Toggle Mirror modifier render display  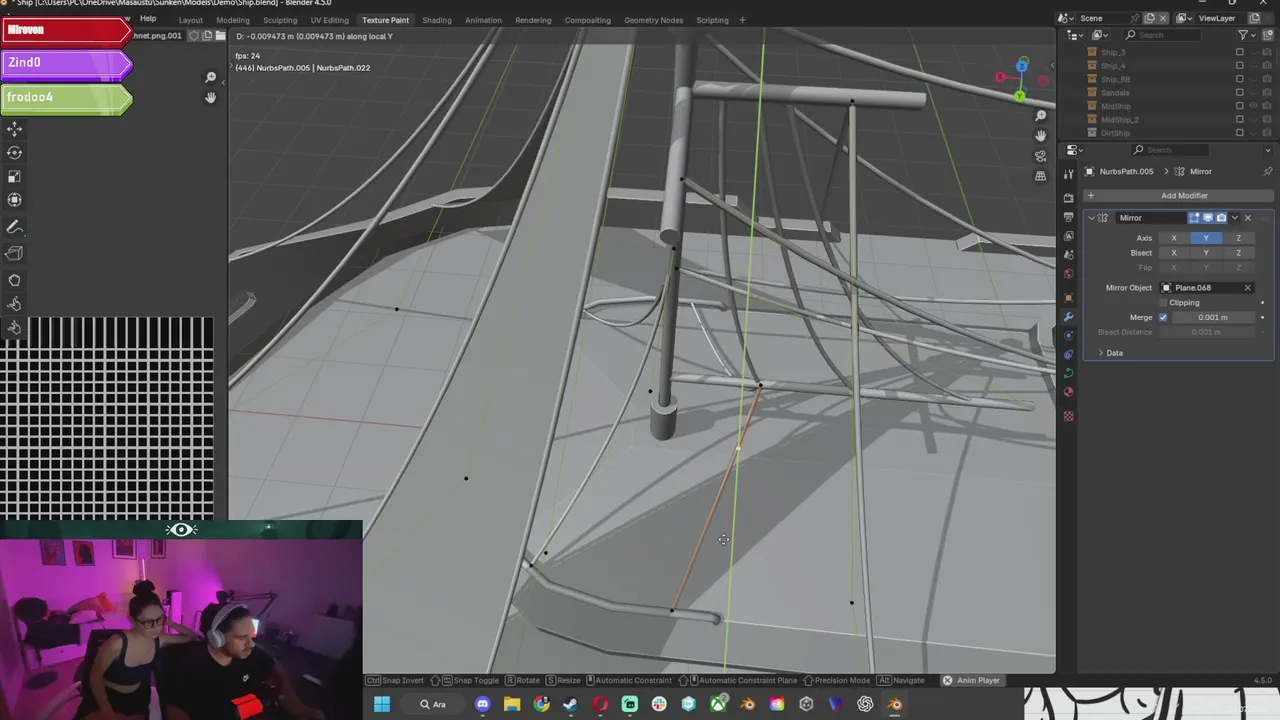click(x=1221, y=218)
